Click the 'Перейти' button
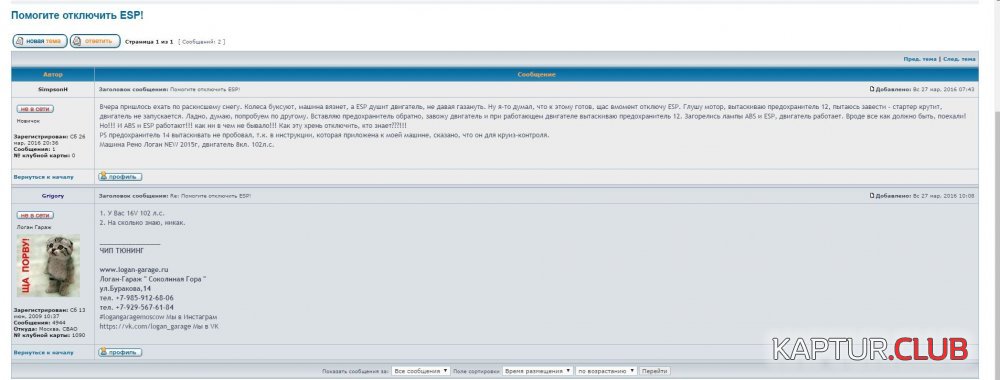This screenshot has height=380, width=1000. [x=654, y=370]
